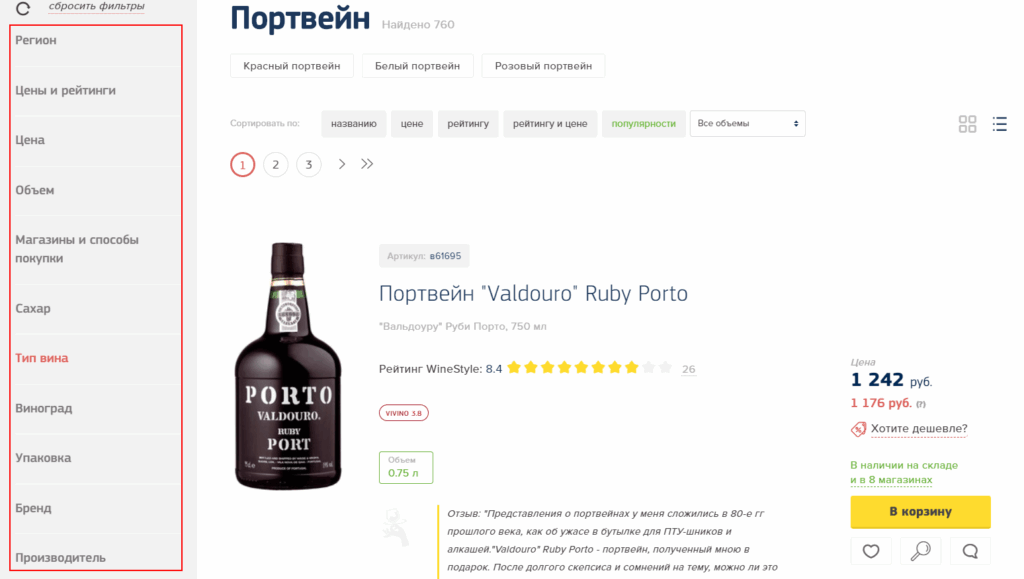Image resolution: width=1024 pixels, height=579 pixels.
Task: Switch to grid view layout
Action: pos(967,124)
